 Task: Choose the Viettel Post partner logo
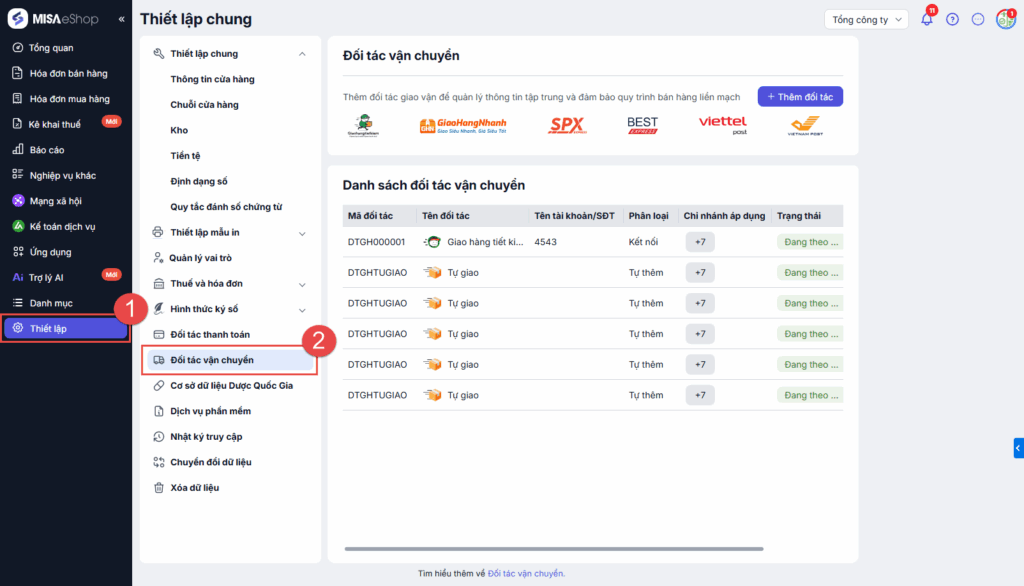point(723,125)
